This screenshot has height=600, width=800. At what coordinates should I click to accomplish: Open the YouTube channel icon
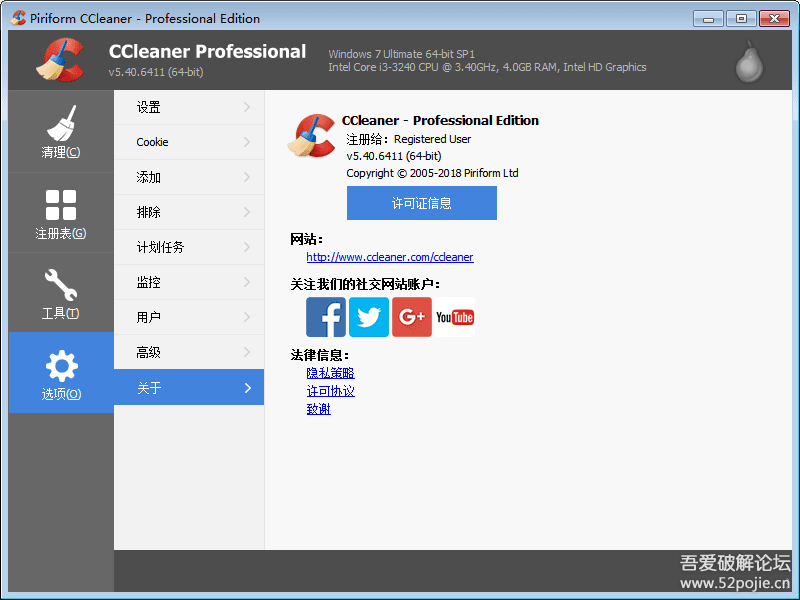[455, 317]
